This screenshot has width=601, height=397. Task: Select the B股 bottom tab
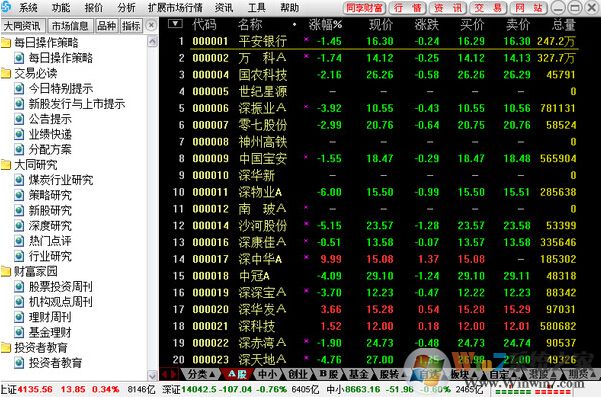[x=328, y=374]
